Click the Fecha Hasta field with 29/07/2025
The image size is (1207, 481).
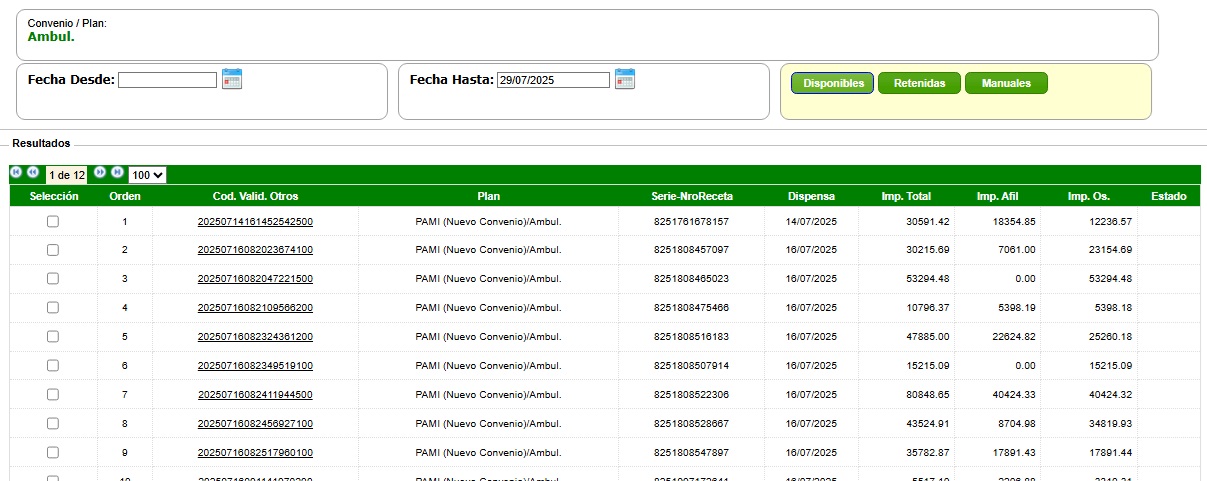pos(553,80)
